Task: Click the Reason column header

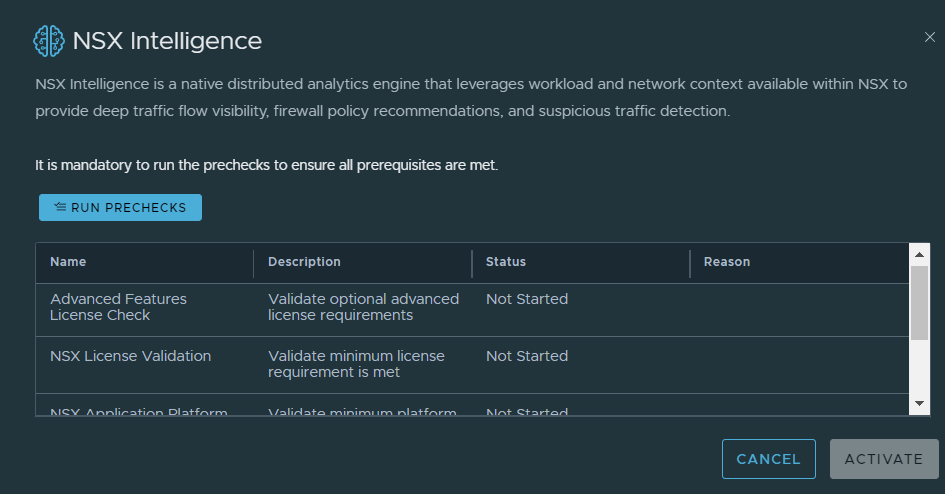Action: pyautogui.click(x=727, y=261)
